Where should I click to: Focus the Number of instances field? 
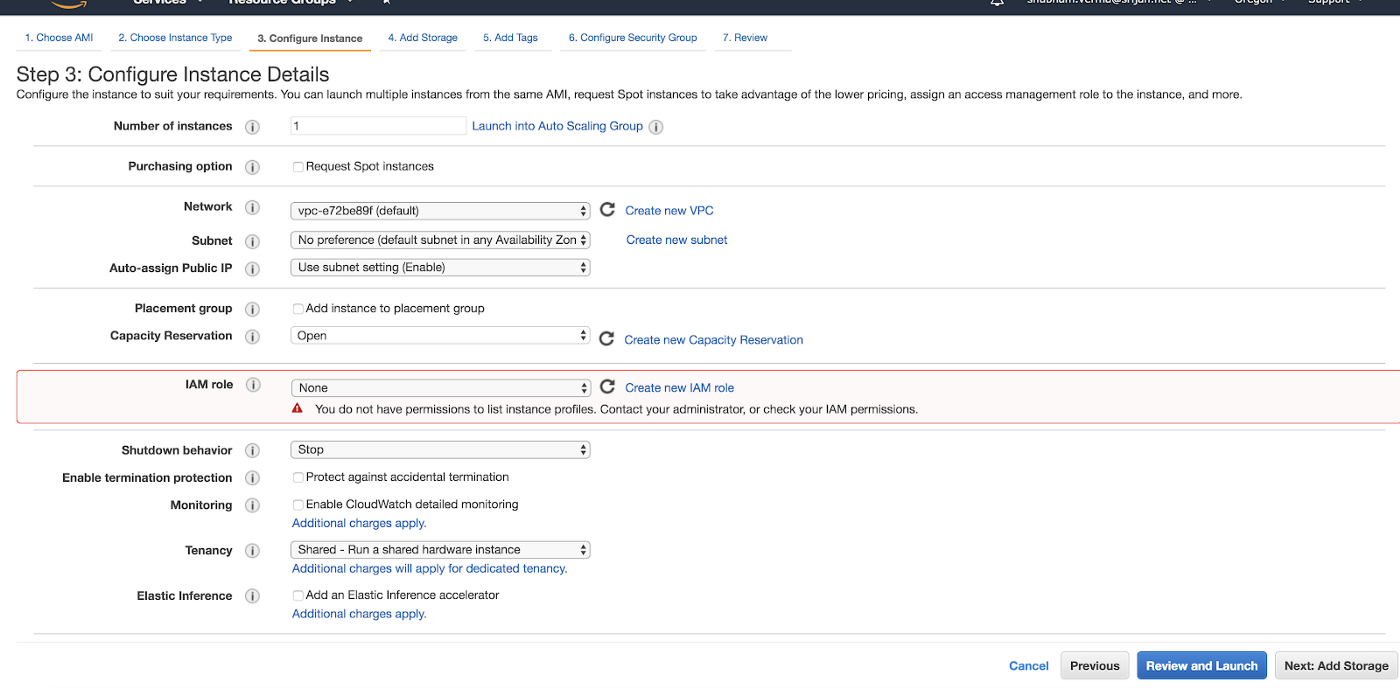click(x=379, y=126)
